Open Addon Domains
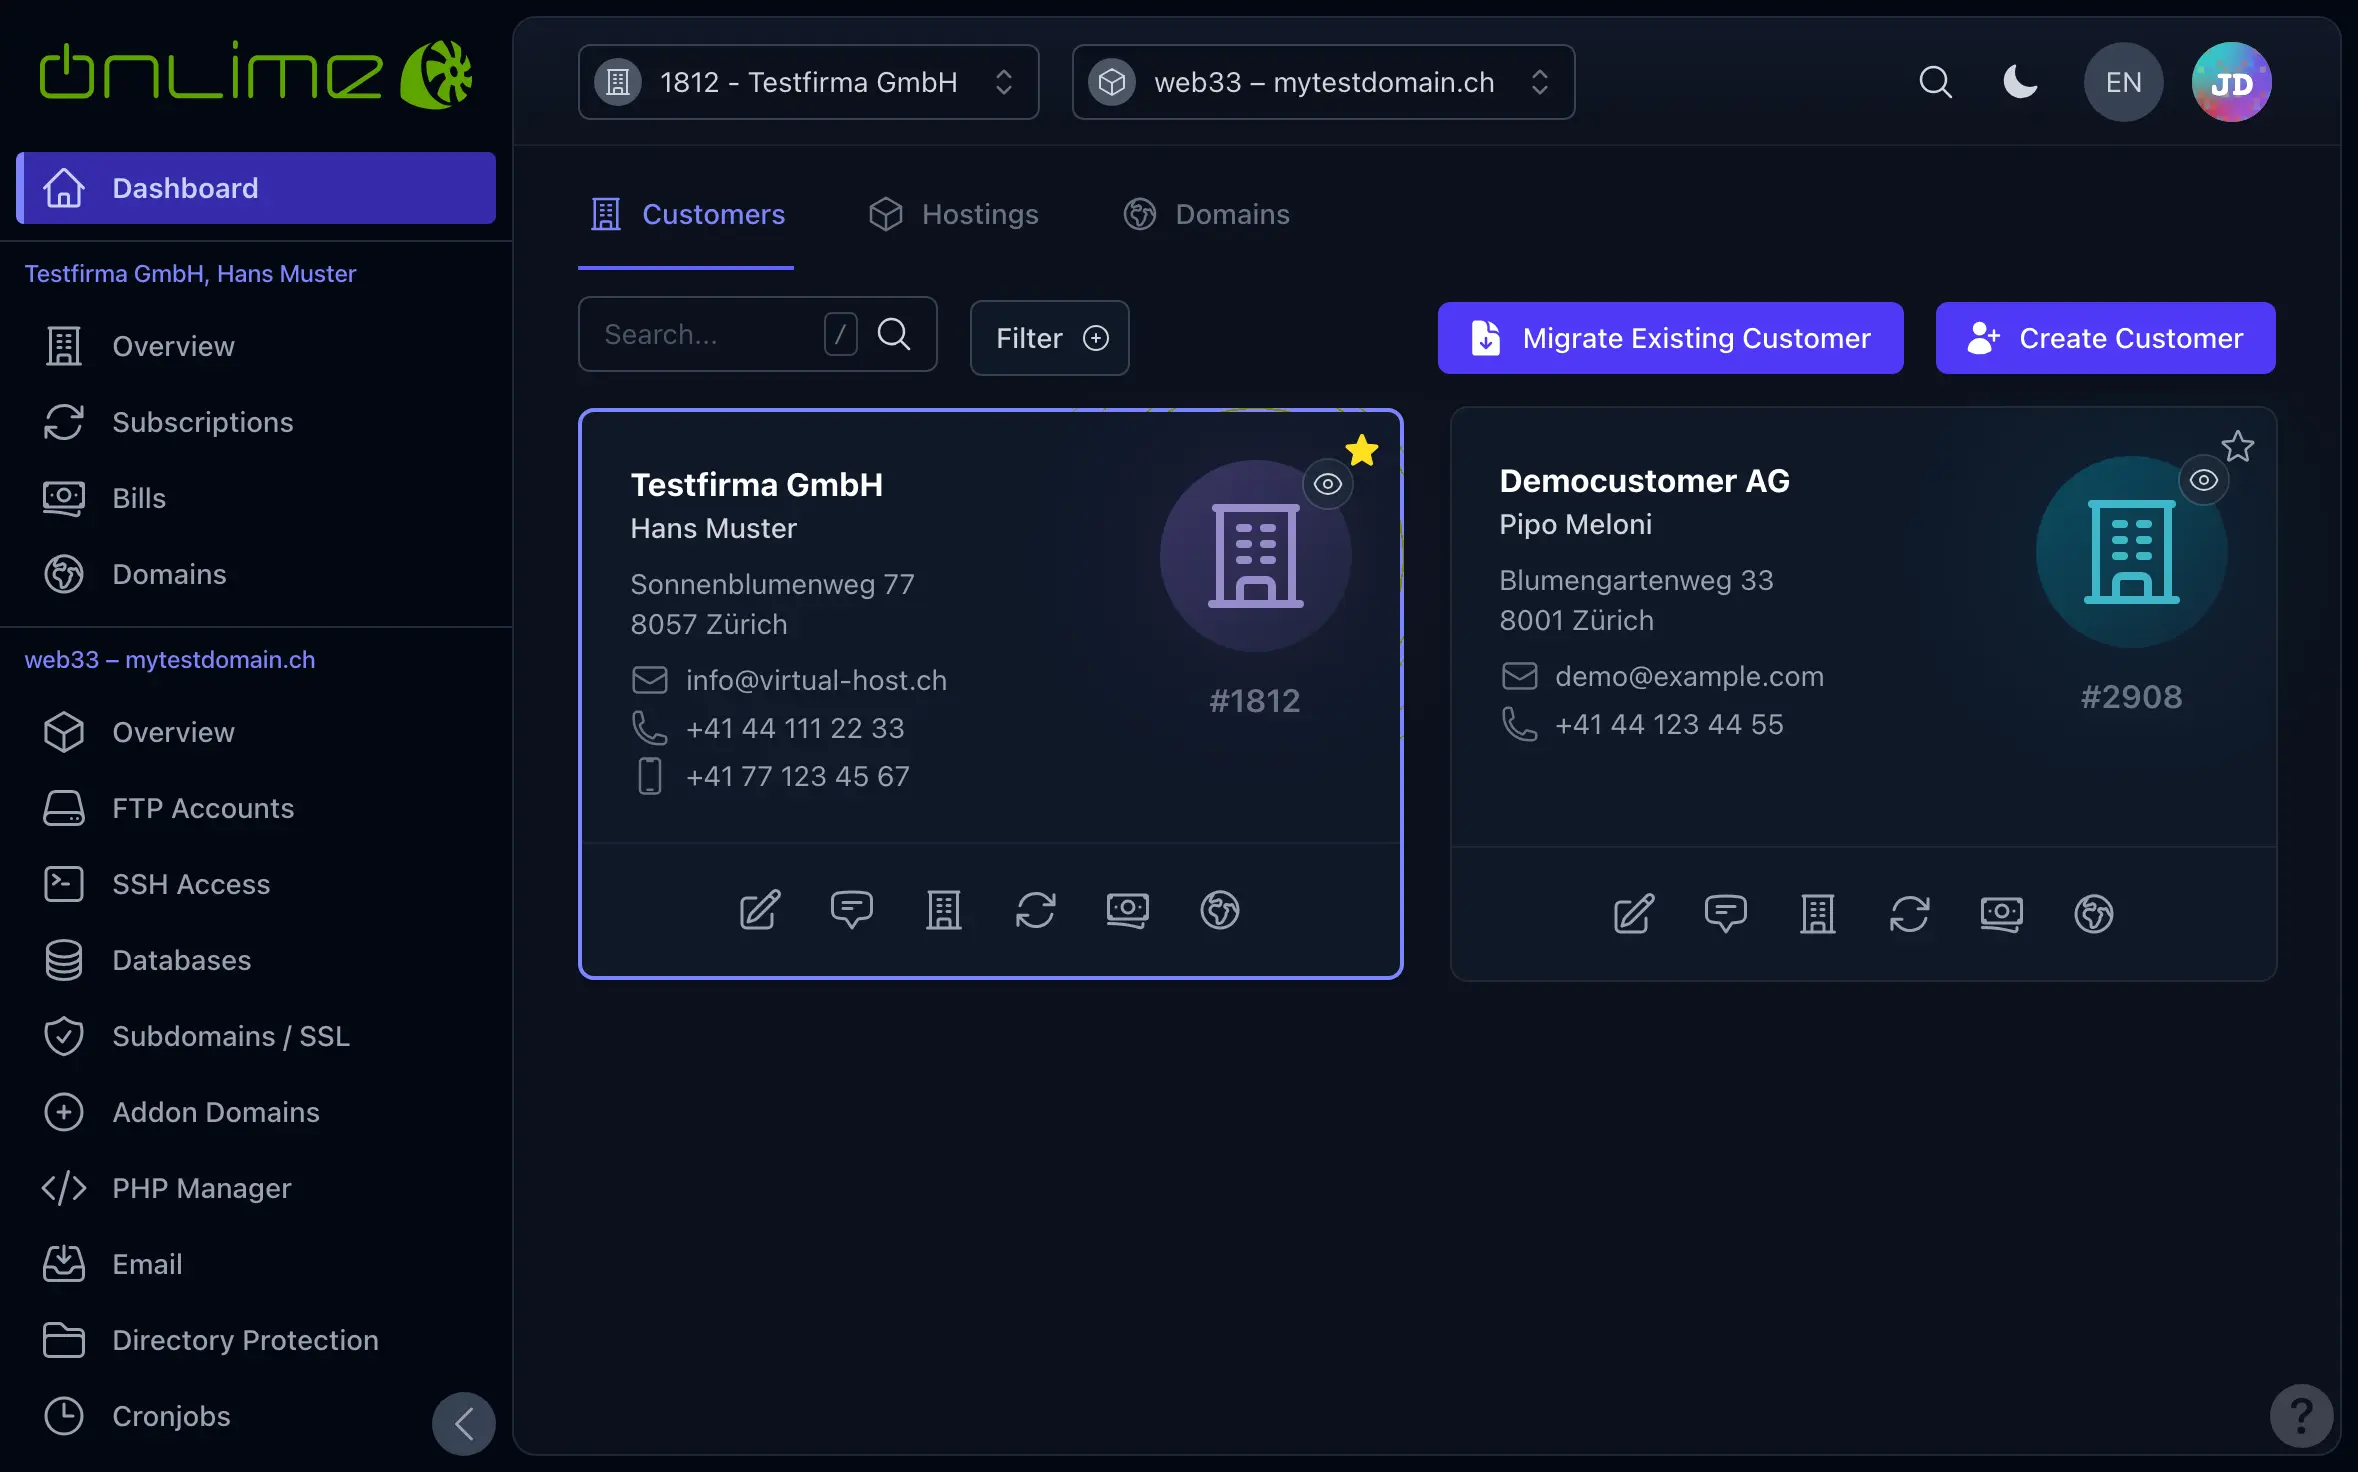This screenshot has width=2358, height=1472. click(256, 1112)
